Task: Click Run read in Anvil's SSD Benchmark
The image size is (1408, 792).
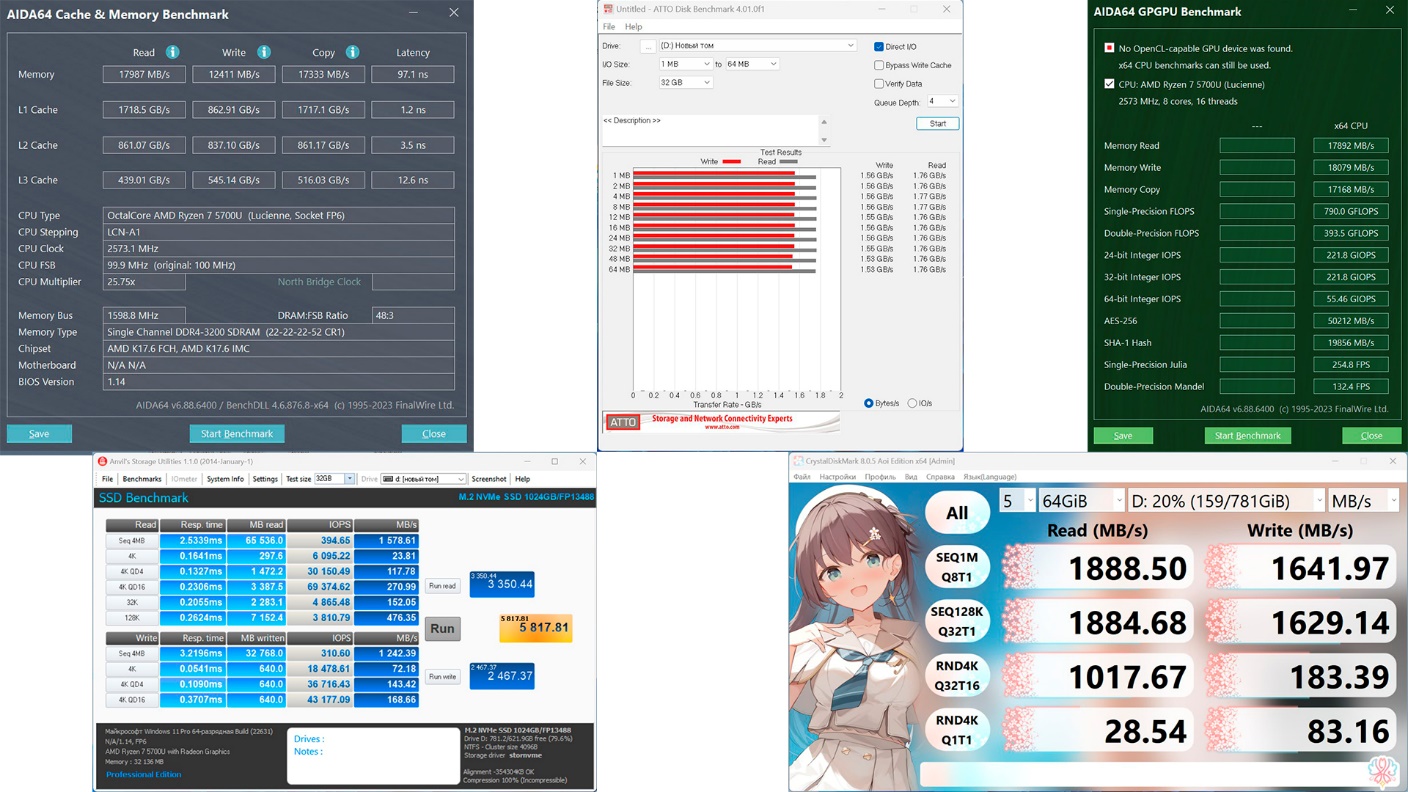Action: click(442, 586)
